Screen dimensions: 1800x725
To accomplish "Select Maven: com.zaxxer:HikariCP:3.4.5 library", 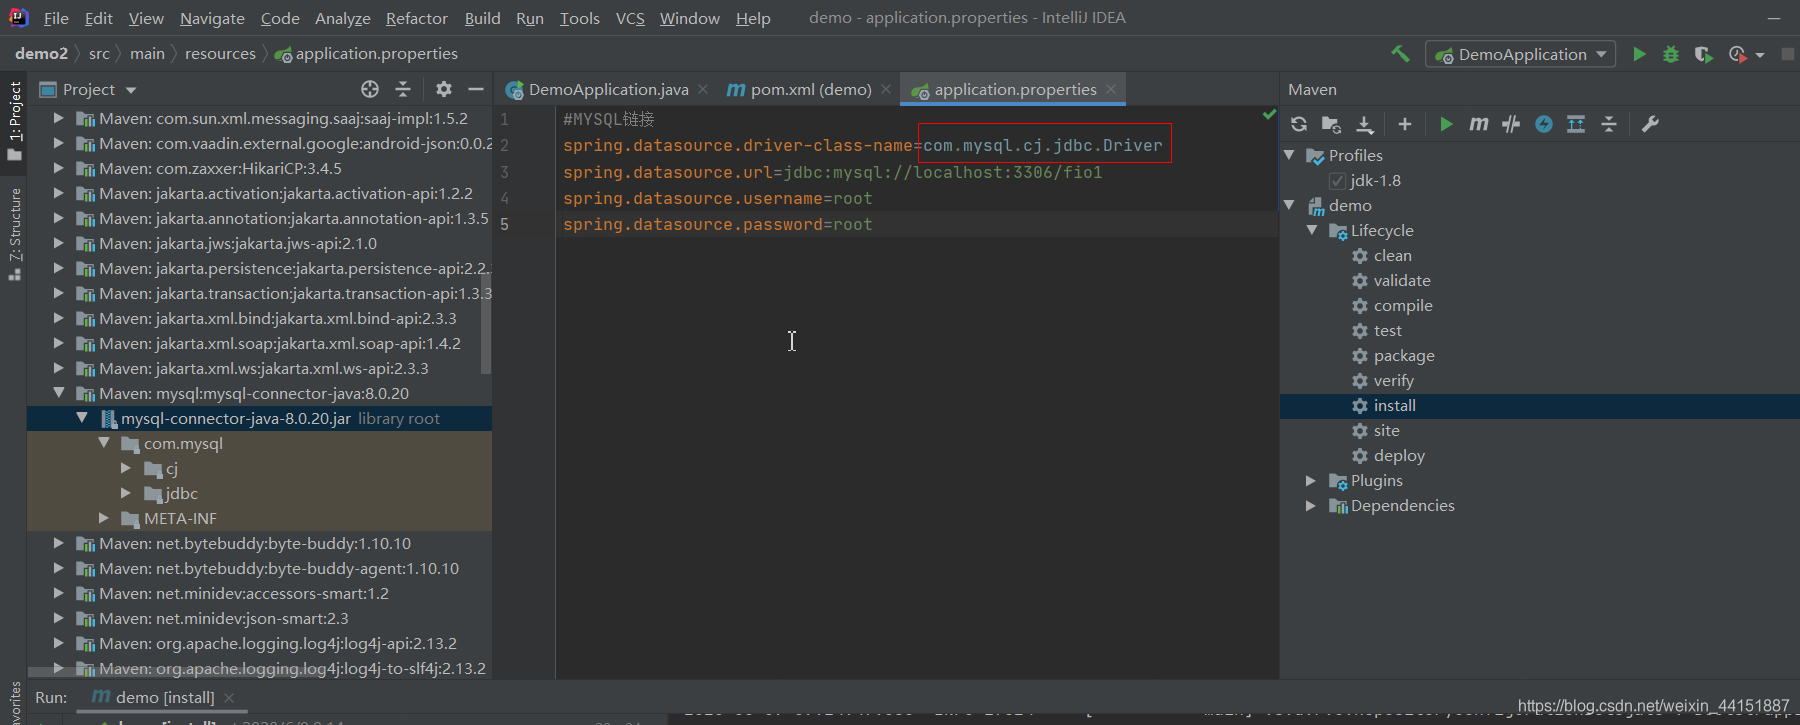I will coord(220,168).
